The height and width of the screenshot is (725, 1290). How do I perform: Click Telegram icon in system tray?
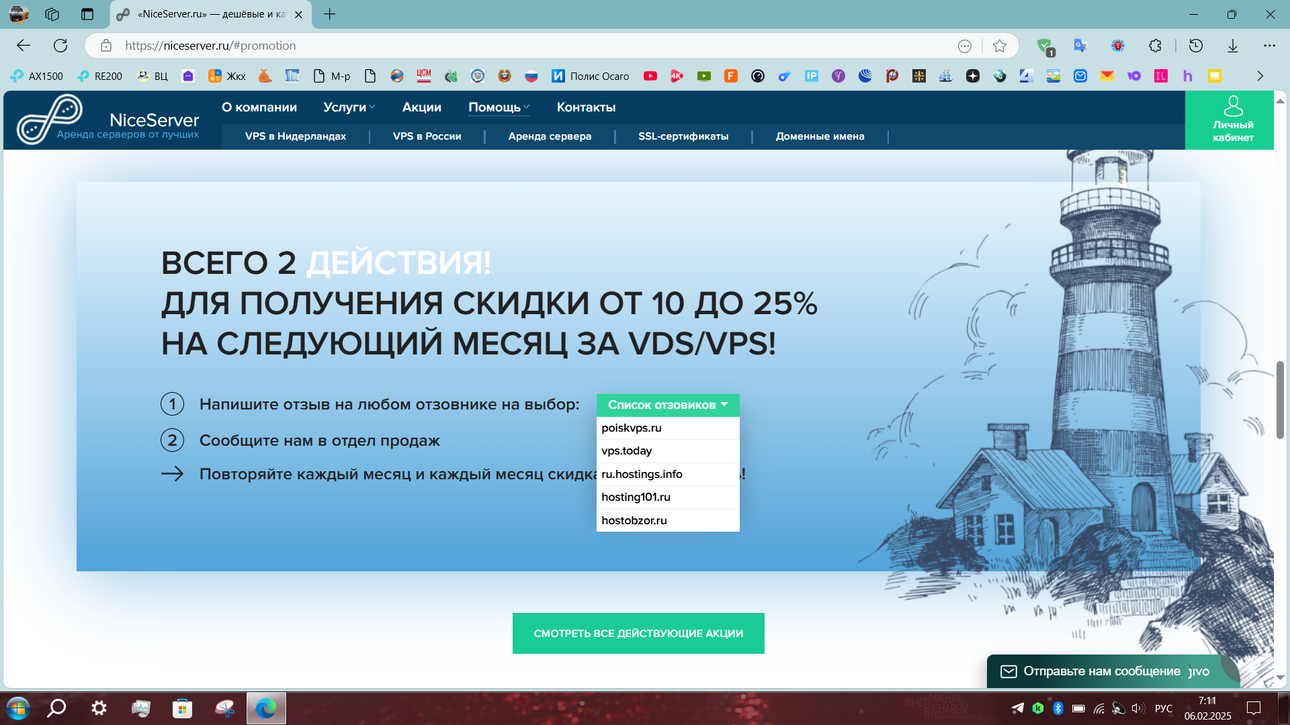pyautogui.click(x=1018, y=708)
